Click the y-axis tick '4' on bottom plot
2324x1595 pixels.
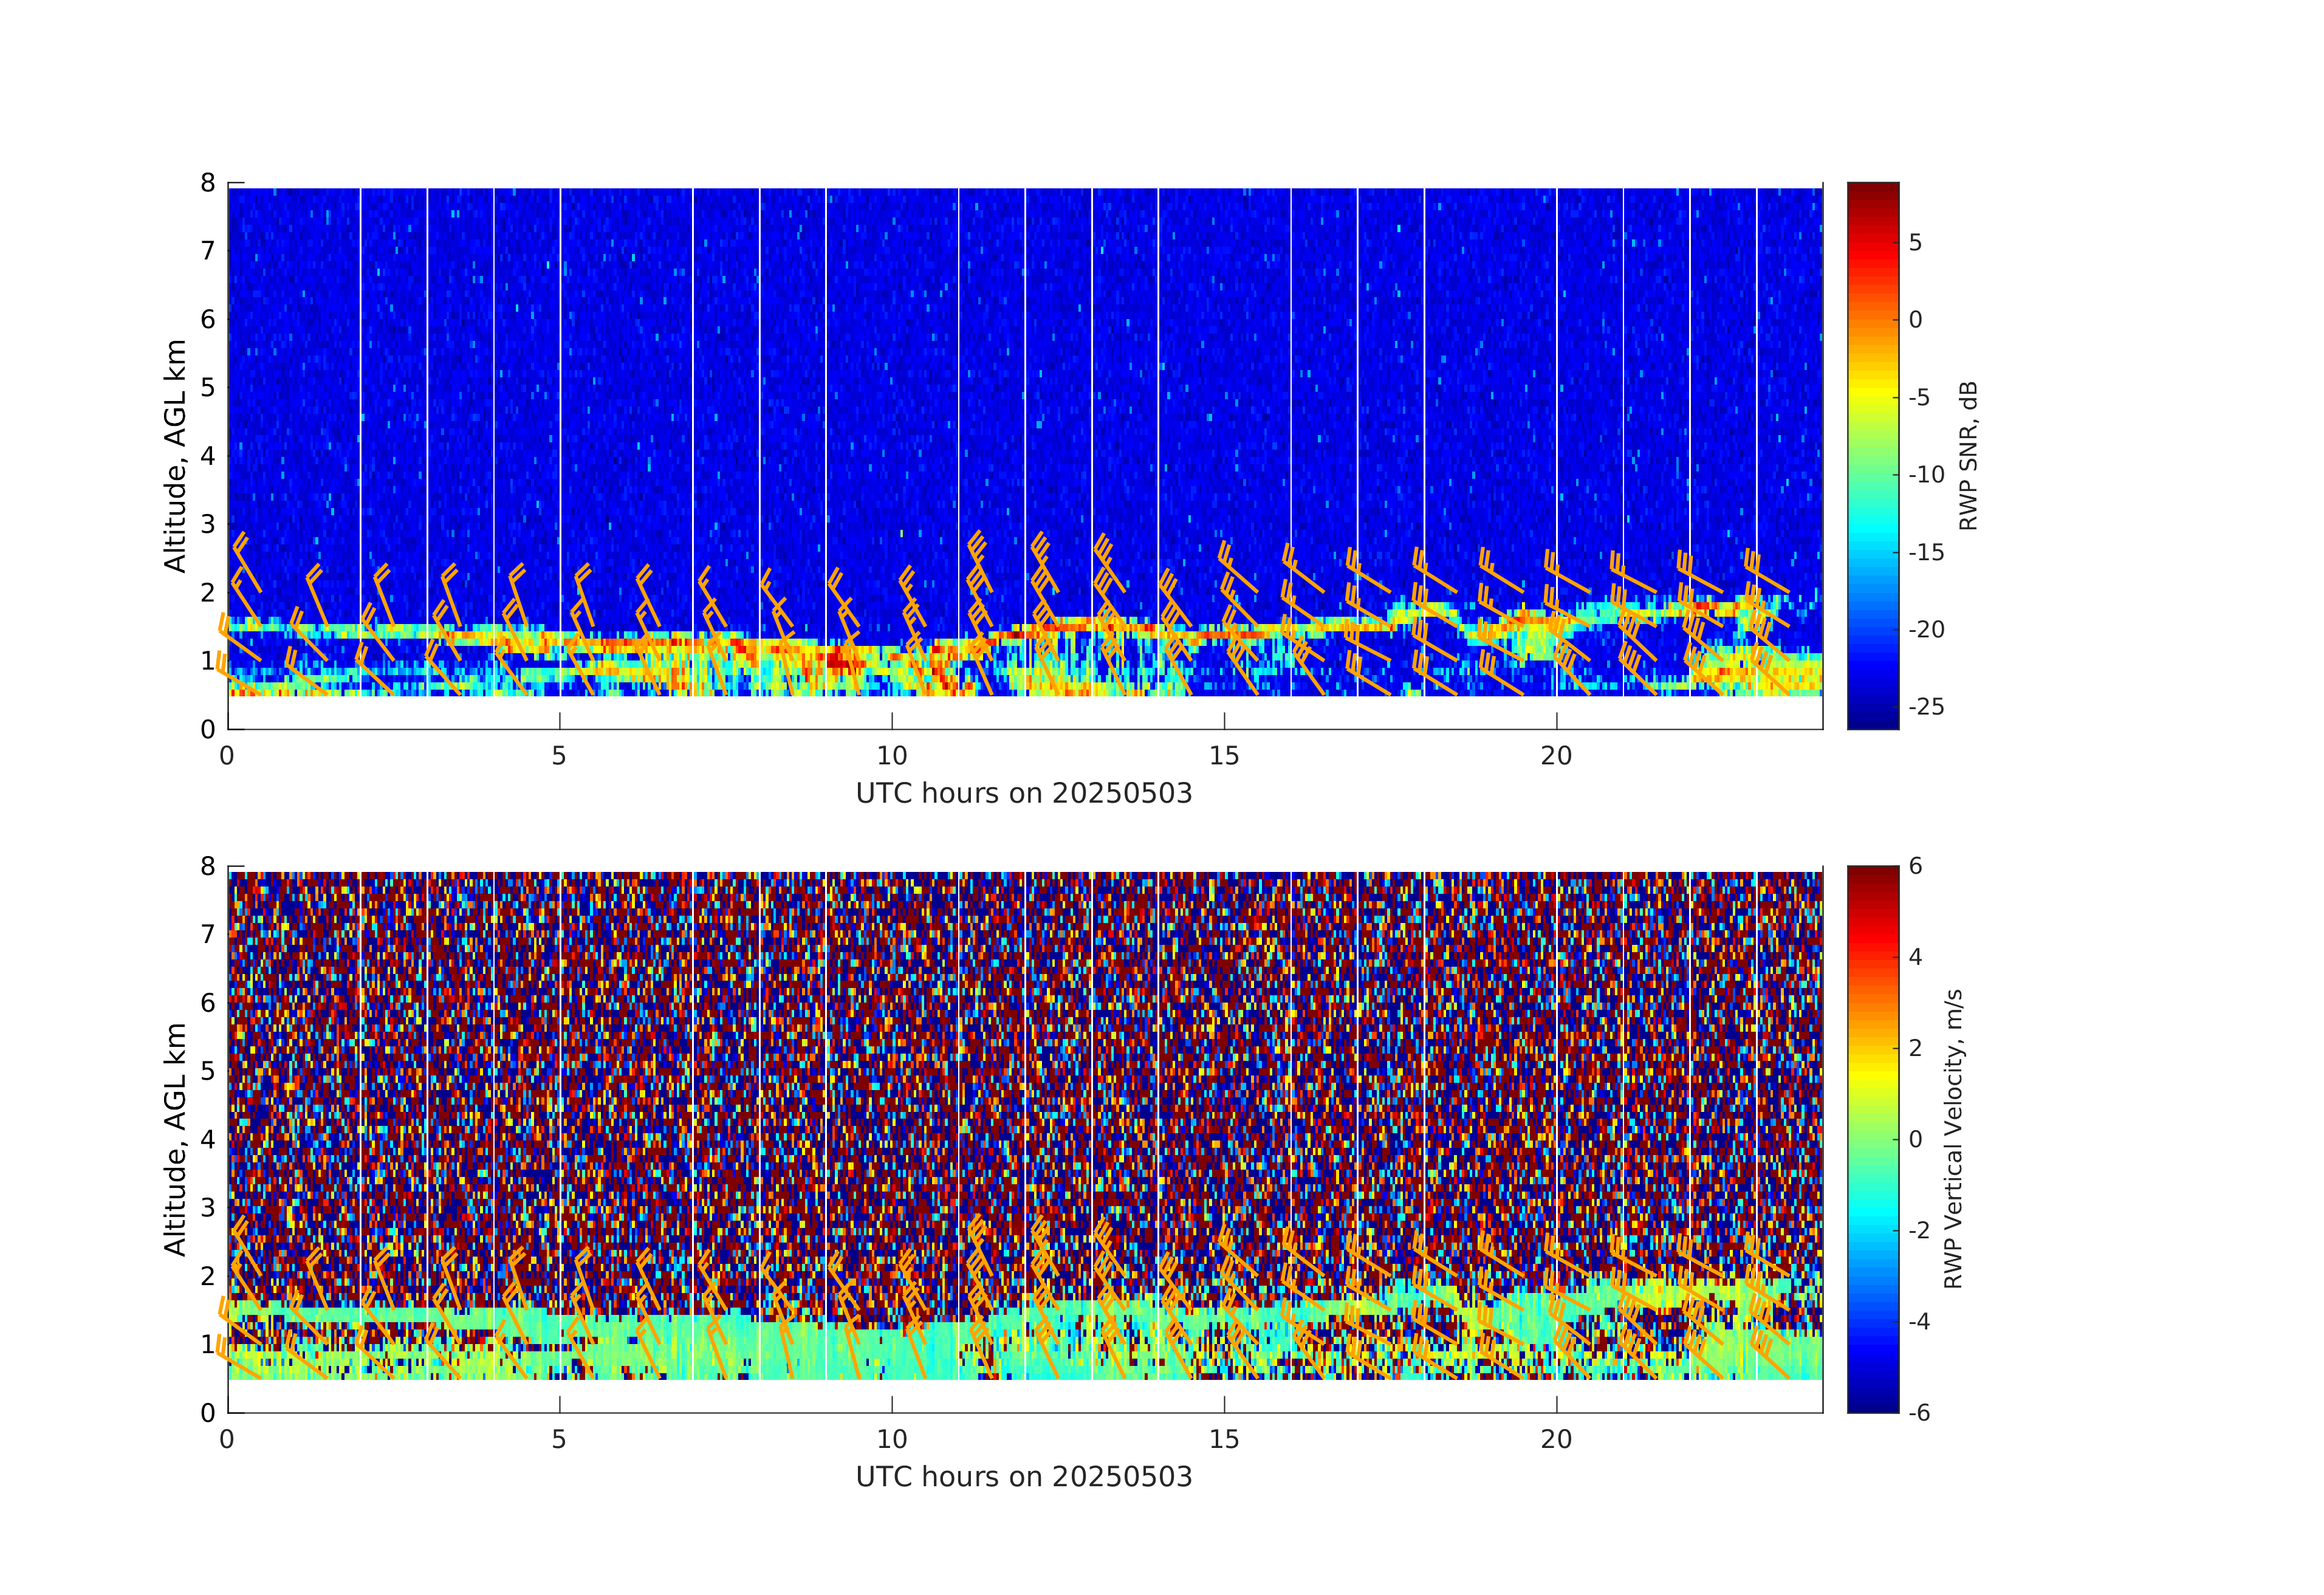[x=208, y=1139]
